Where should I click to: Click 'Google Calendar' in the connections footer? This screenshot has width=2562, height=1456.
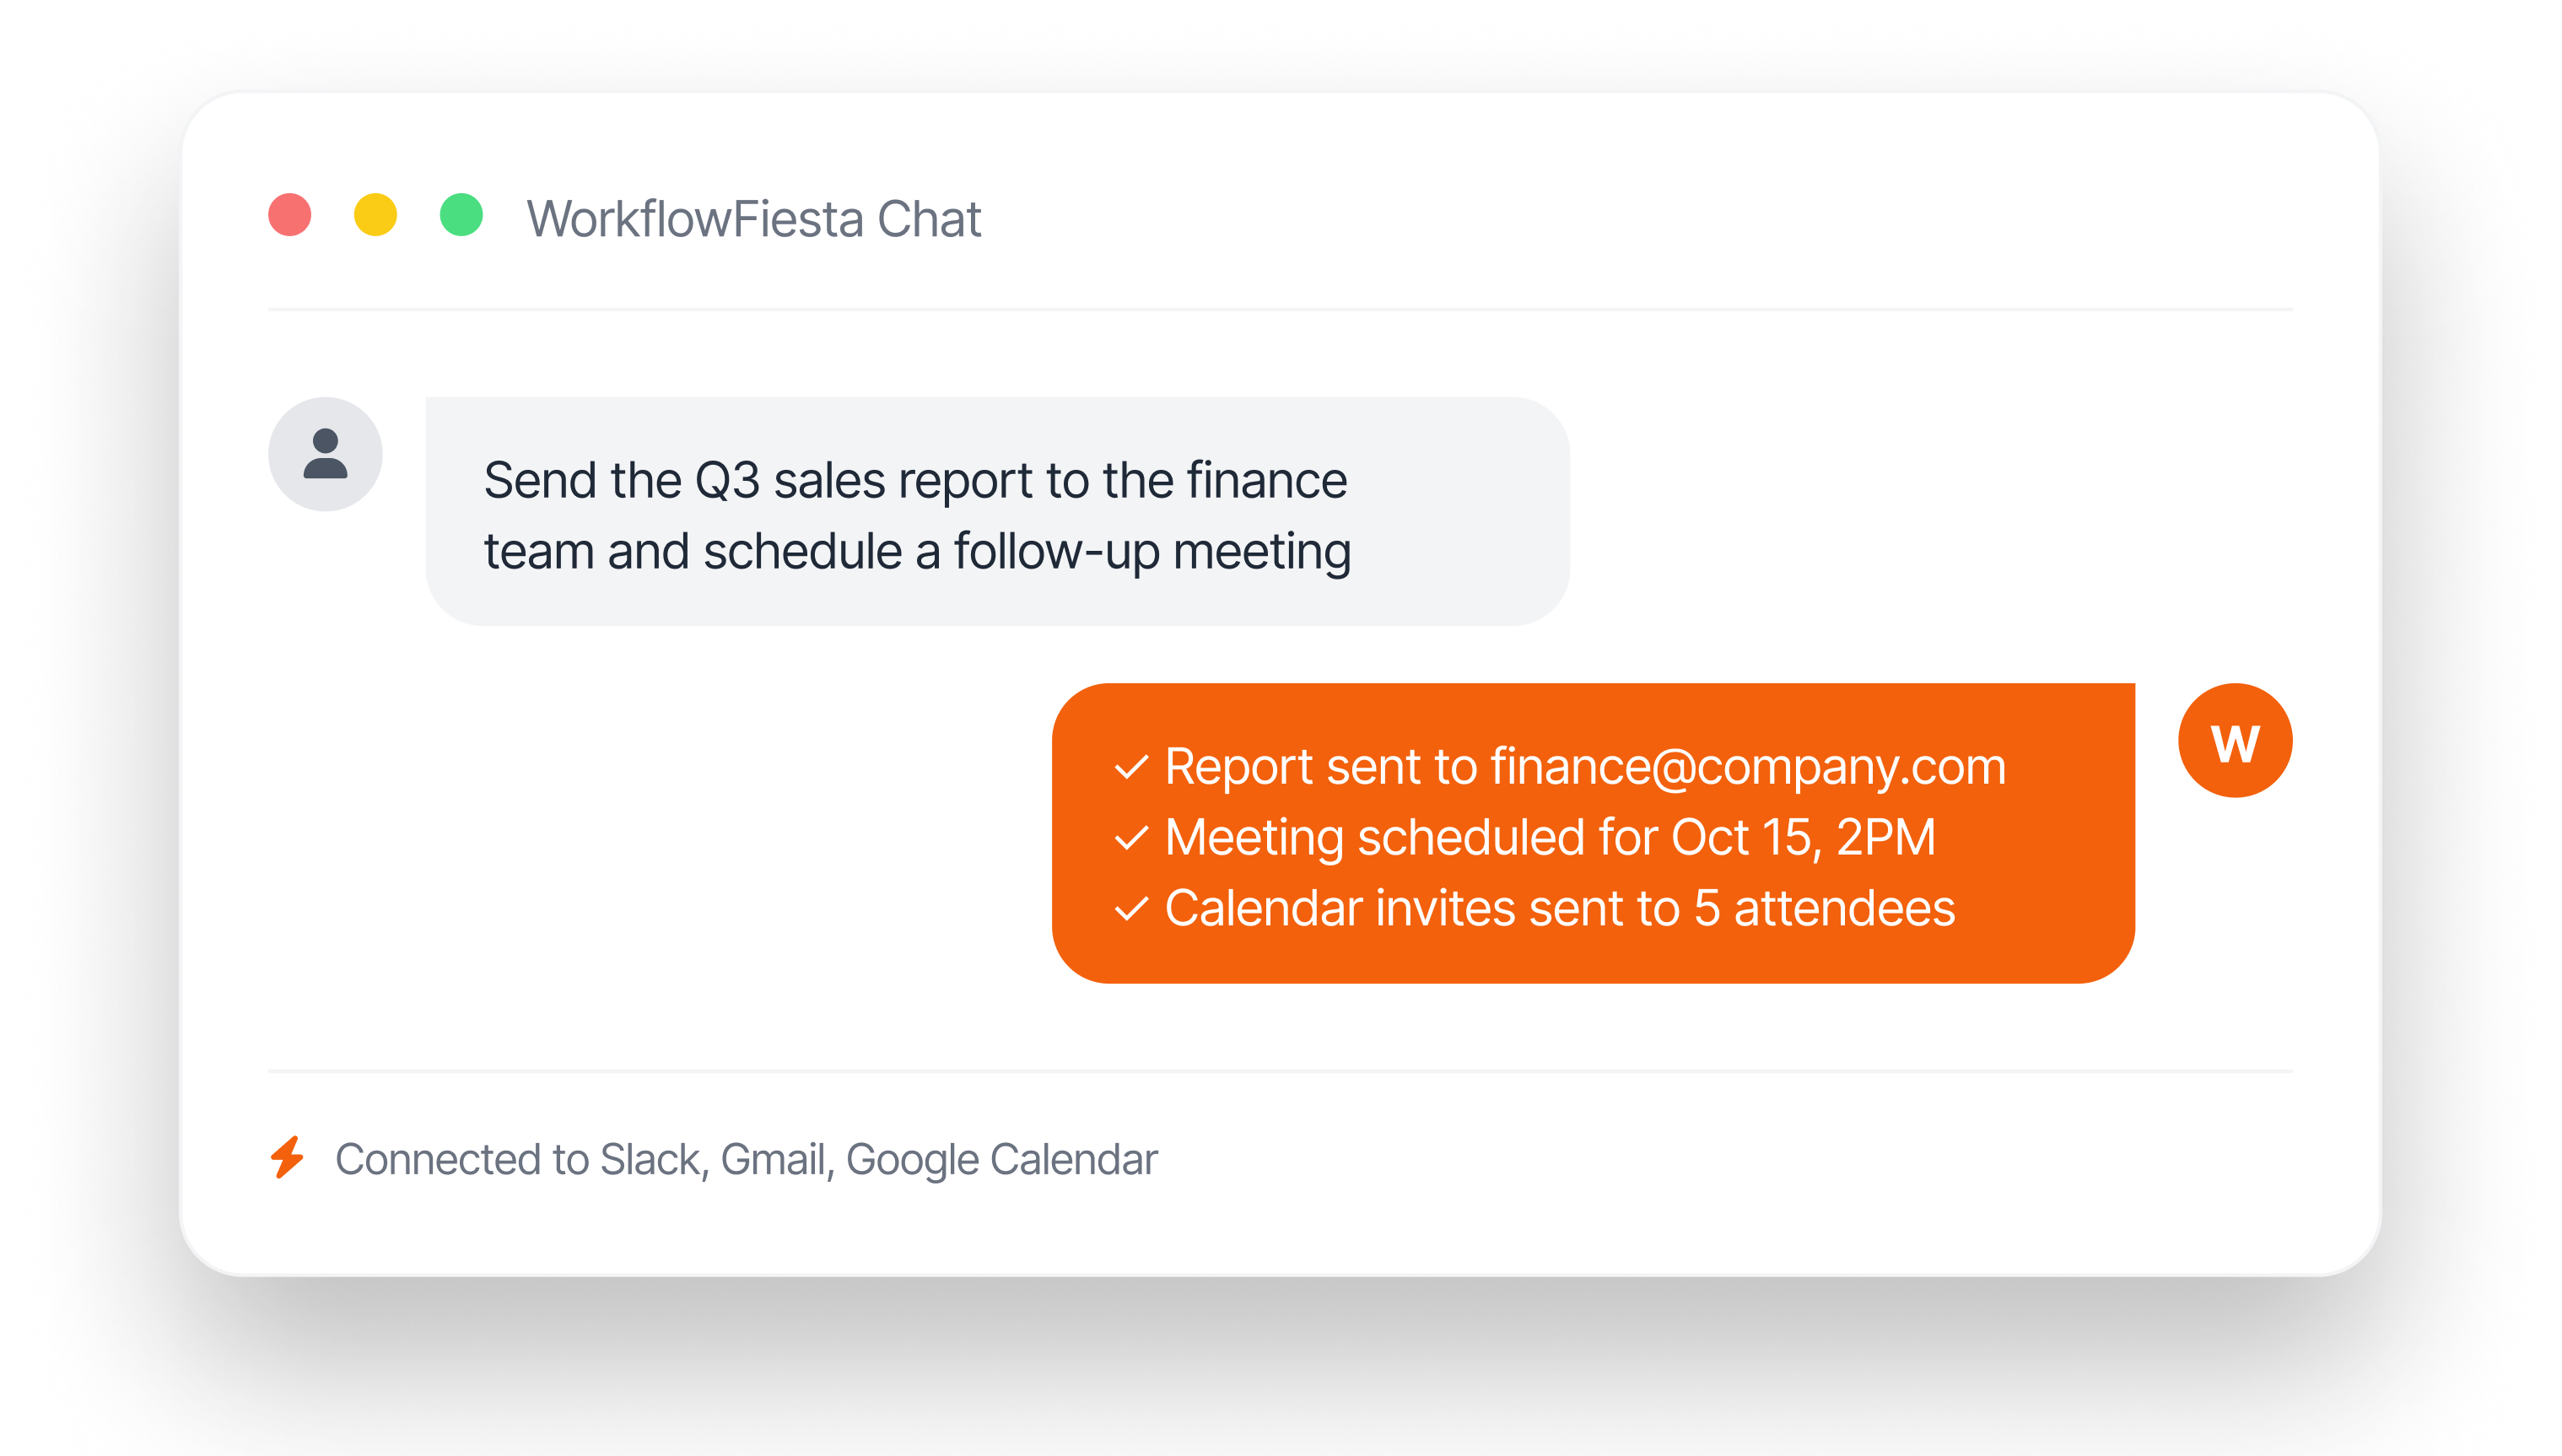[x=1001, y=1160]
